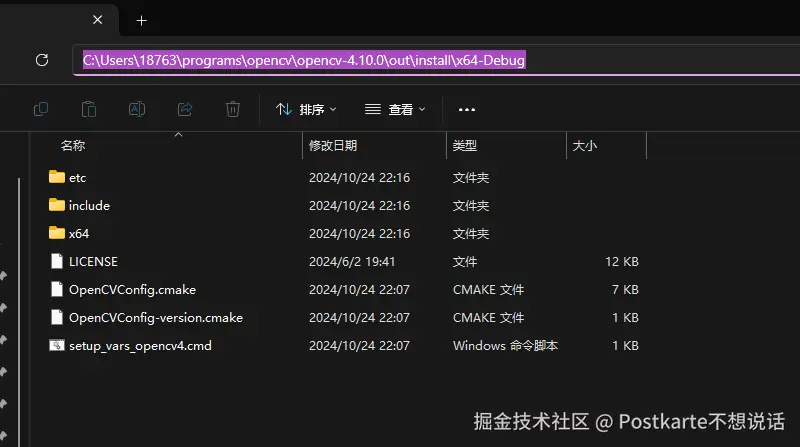Sort by the 名称 column header
The image size is (800, 447).
tap(73, 146)
